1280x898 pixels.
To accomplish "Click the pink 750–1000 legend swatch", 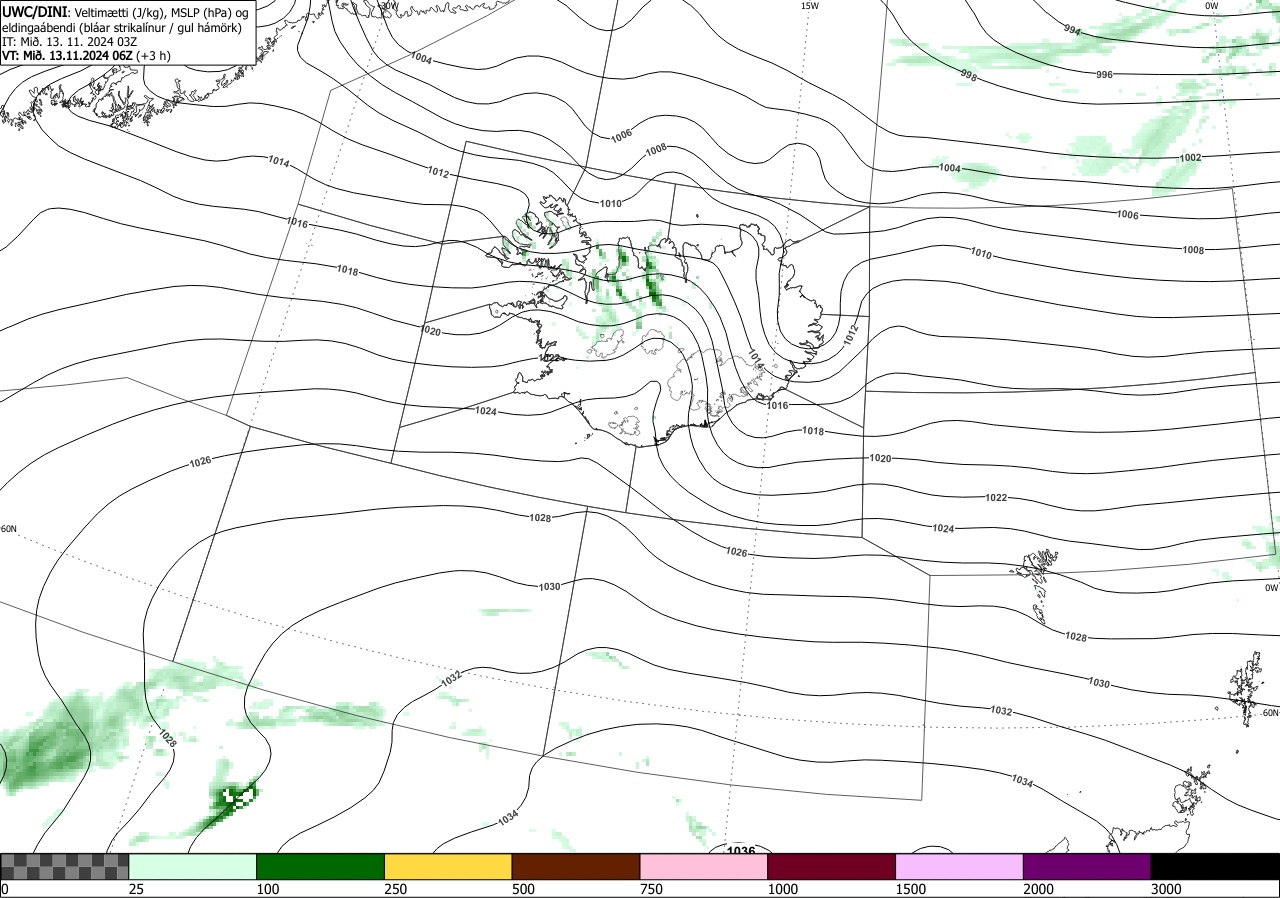I will tap(704, 866).
